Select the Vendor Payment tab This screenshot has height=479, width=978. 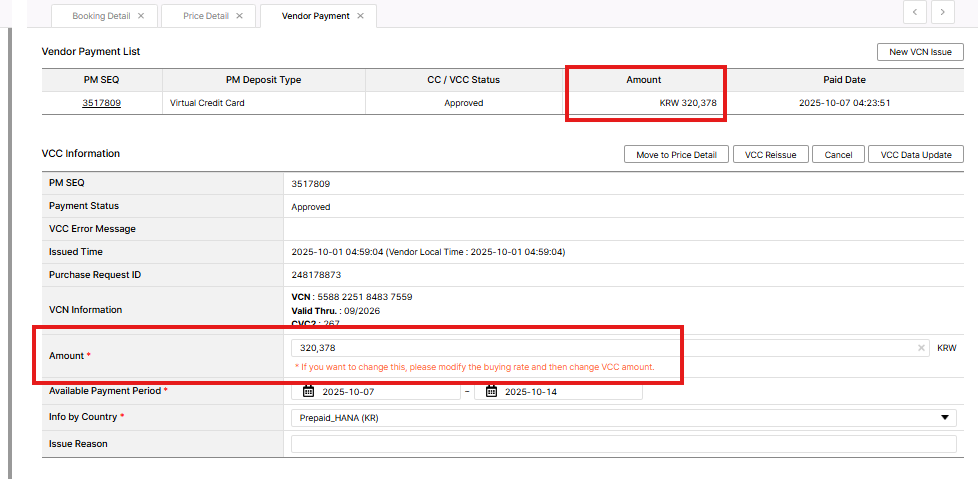(x=316, y=16)
